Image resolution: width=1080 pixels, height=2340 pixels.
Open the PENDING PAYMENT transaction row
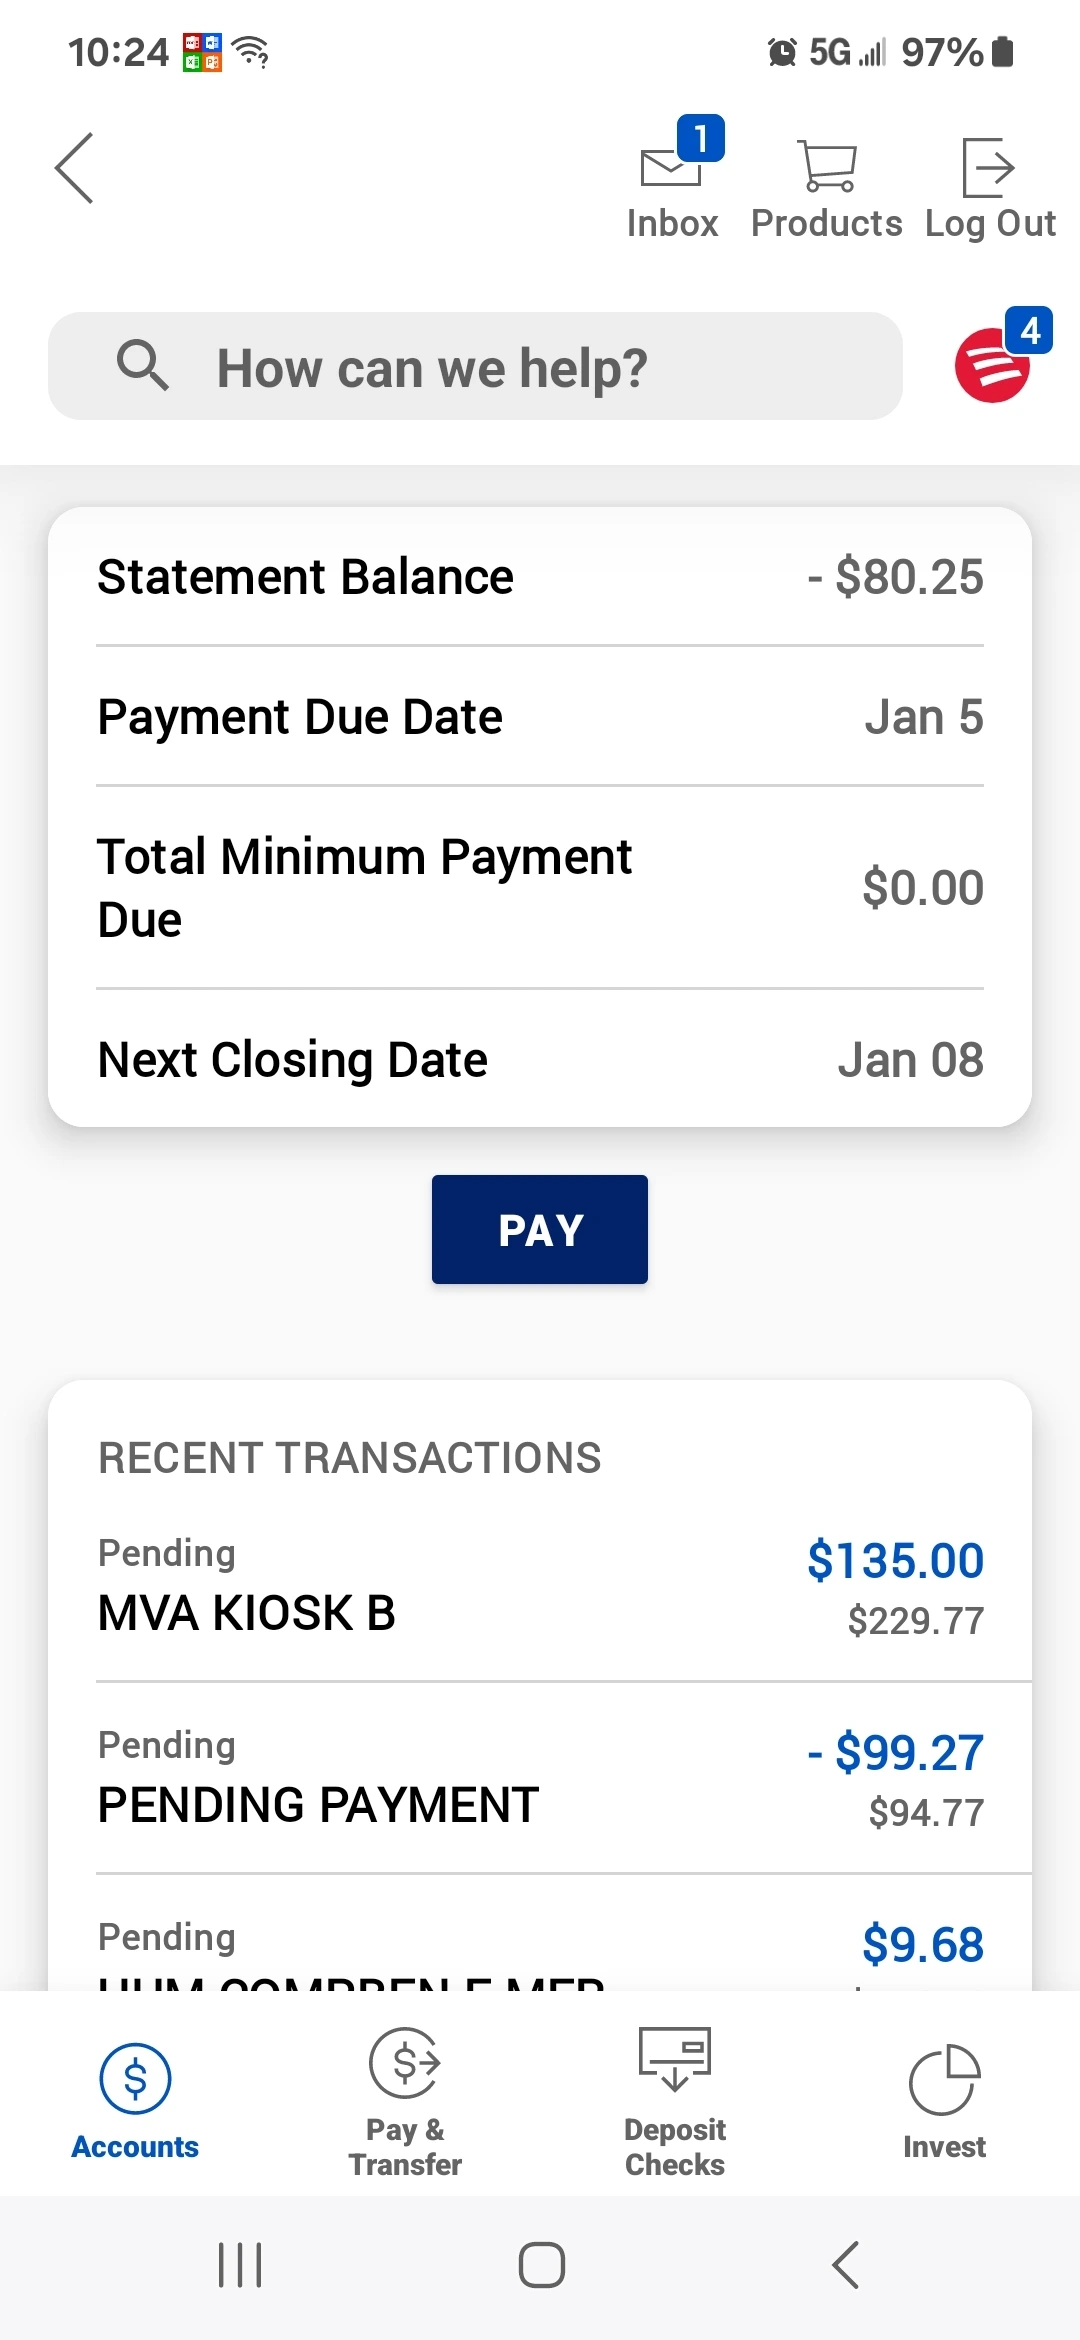click(x=540, y=1778)
